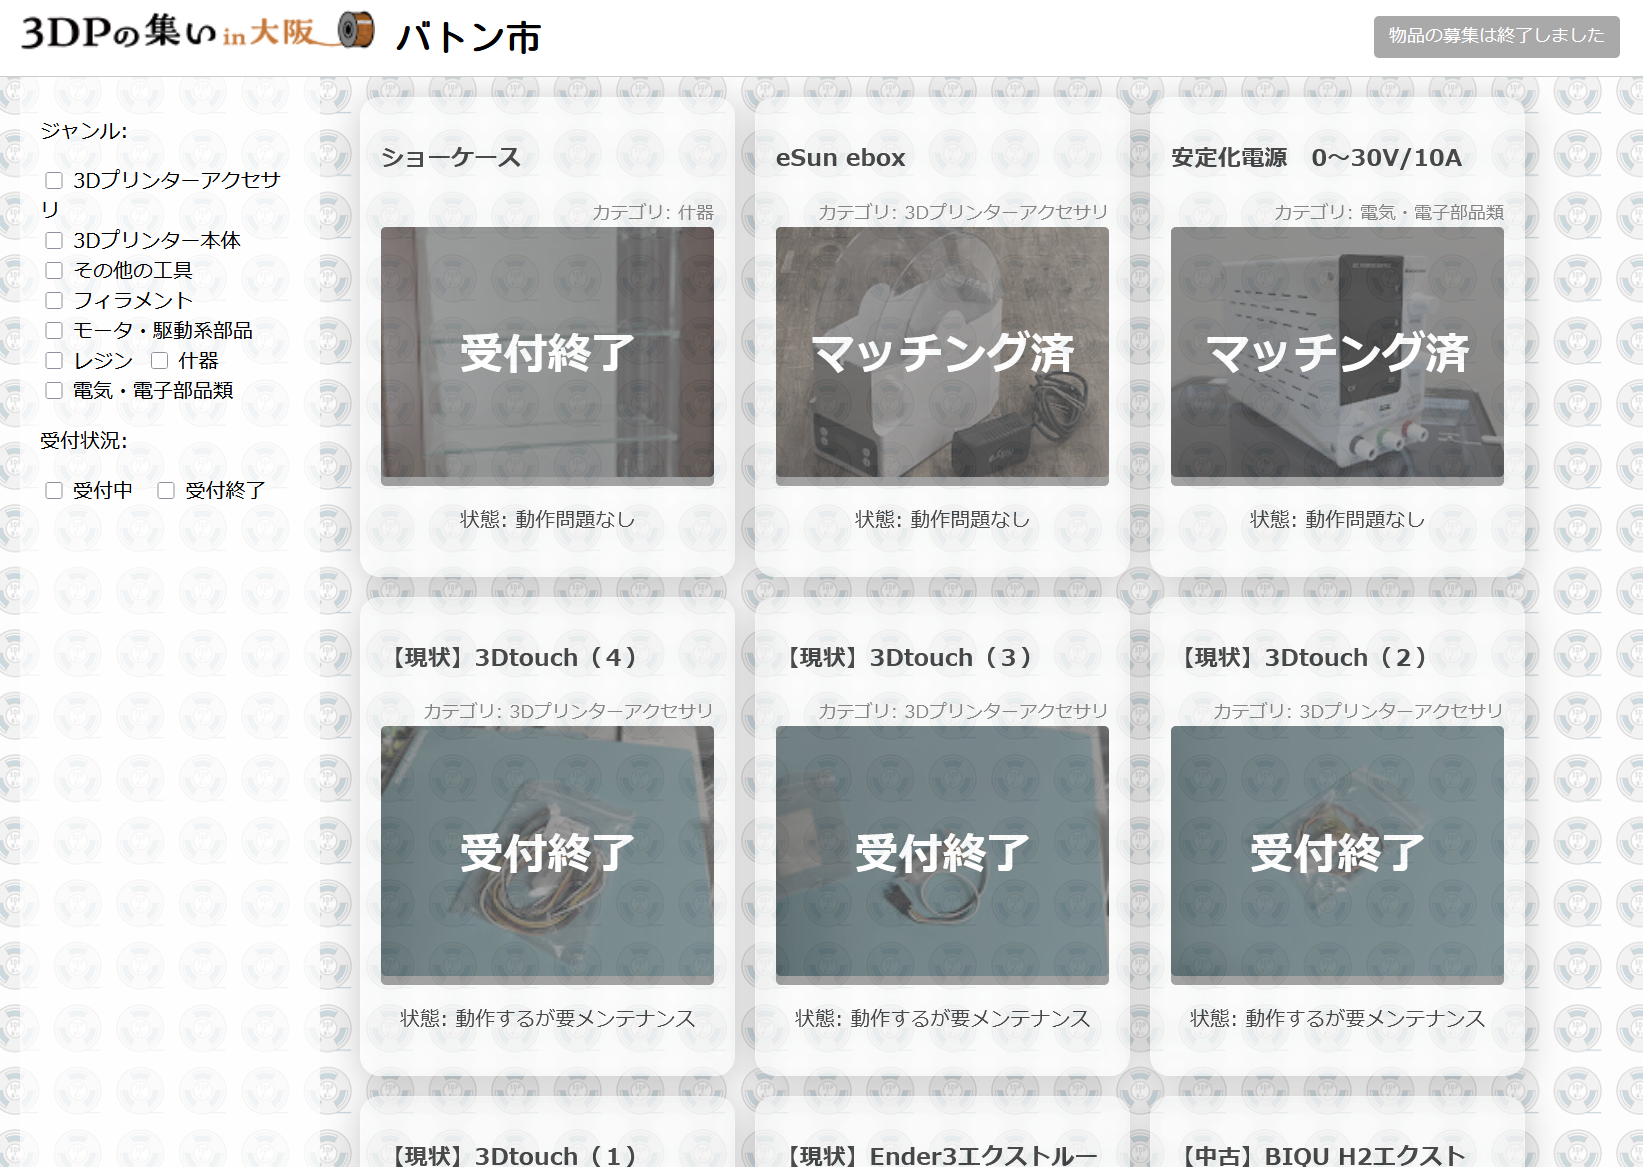Open the 安定化電源 power supply image

1337,353
